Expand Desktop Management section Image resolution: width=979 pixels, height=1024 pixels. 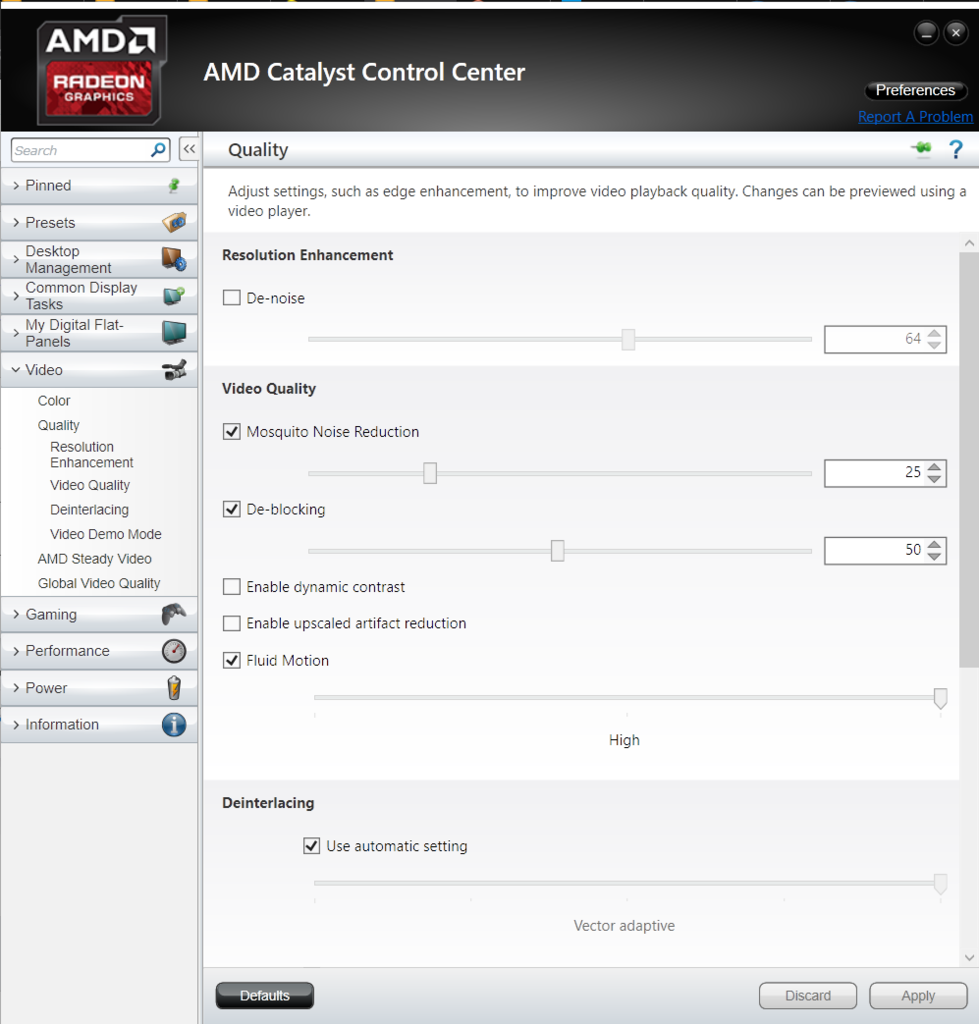click(16, 259)
